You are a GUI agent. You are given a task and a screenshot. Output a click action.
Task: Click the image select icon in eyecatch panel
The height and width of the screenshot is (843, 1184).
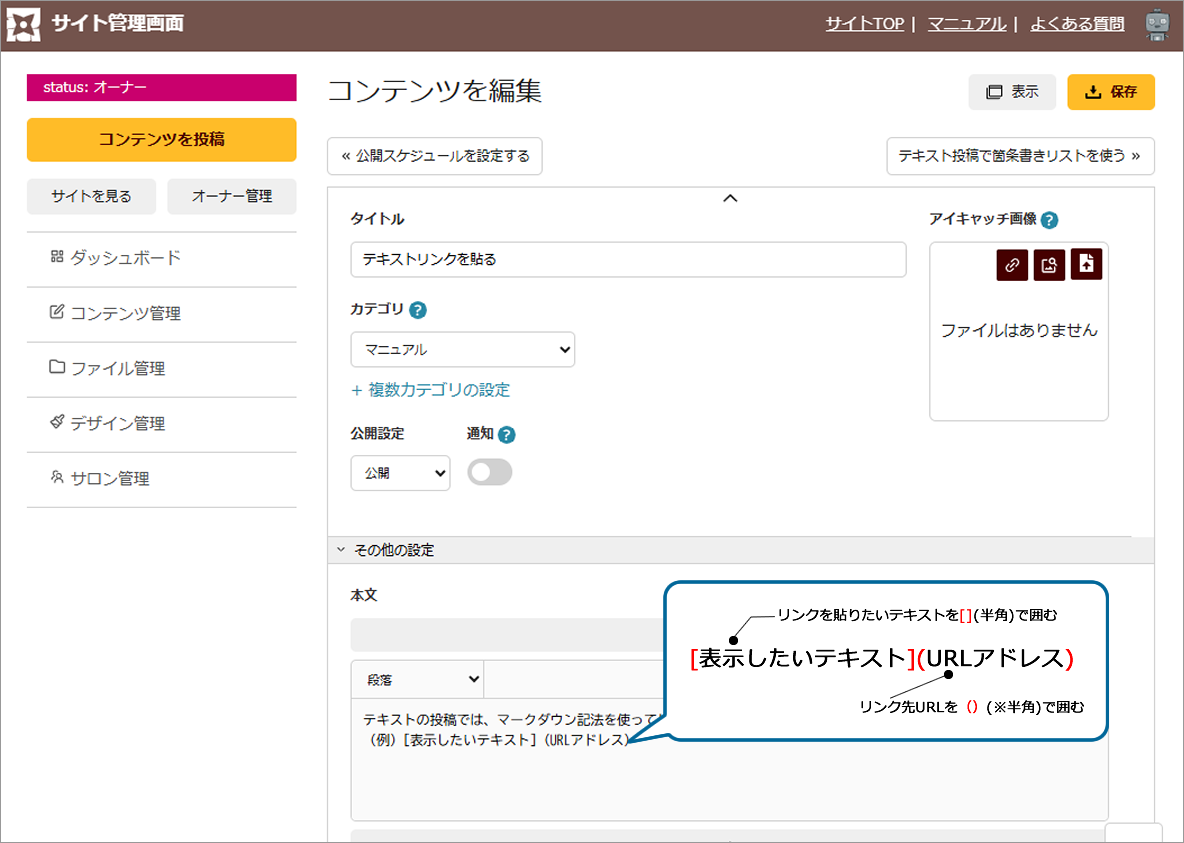(1049, 265)
